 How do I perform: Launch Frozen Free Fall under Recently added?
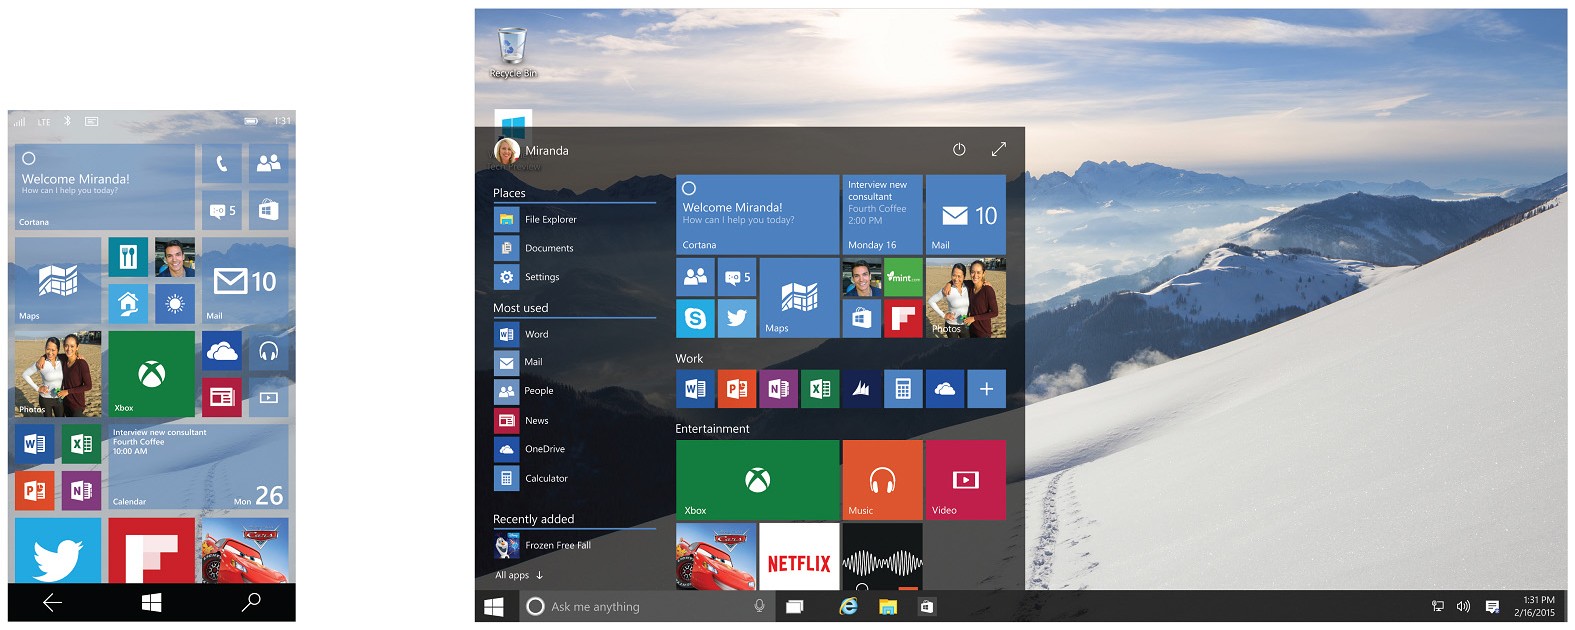574,545
